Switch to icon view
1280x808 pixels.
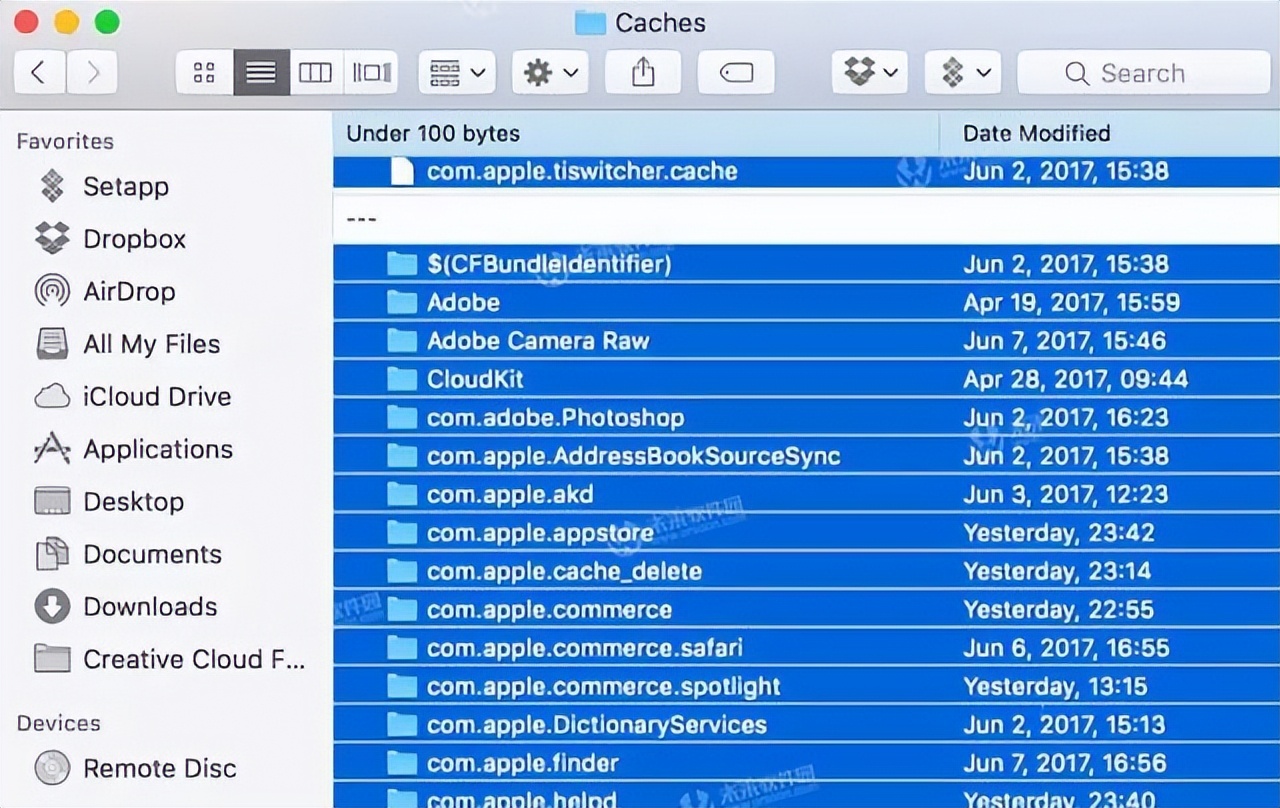click(x=204, y=73)
